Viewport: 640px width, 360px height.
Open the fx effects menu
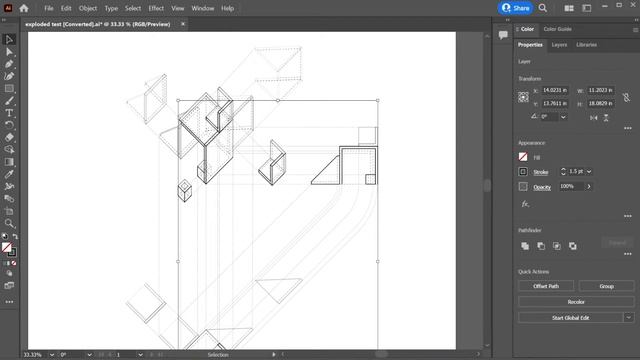525,204
